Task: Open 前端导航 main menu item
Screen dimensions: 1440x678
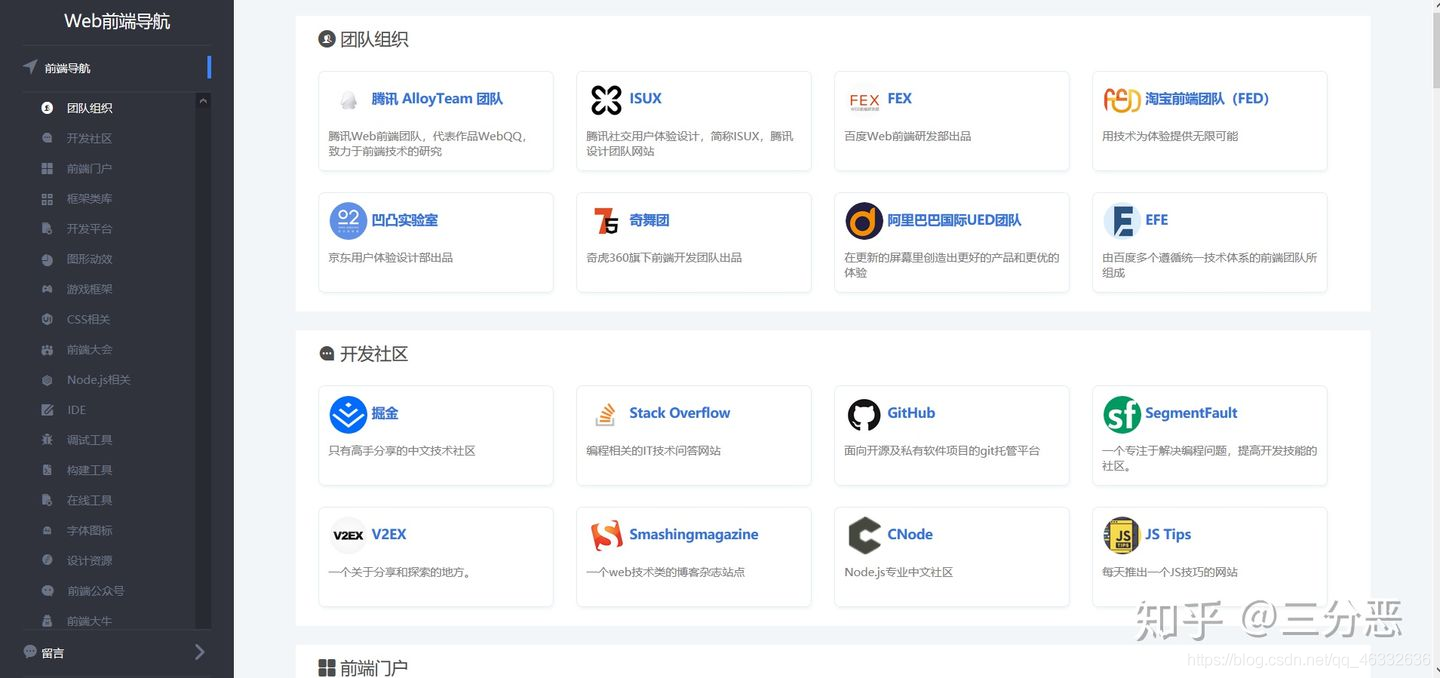Action: (x=116, y=68)
